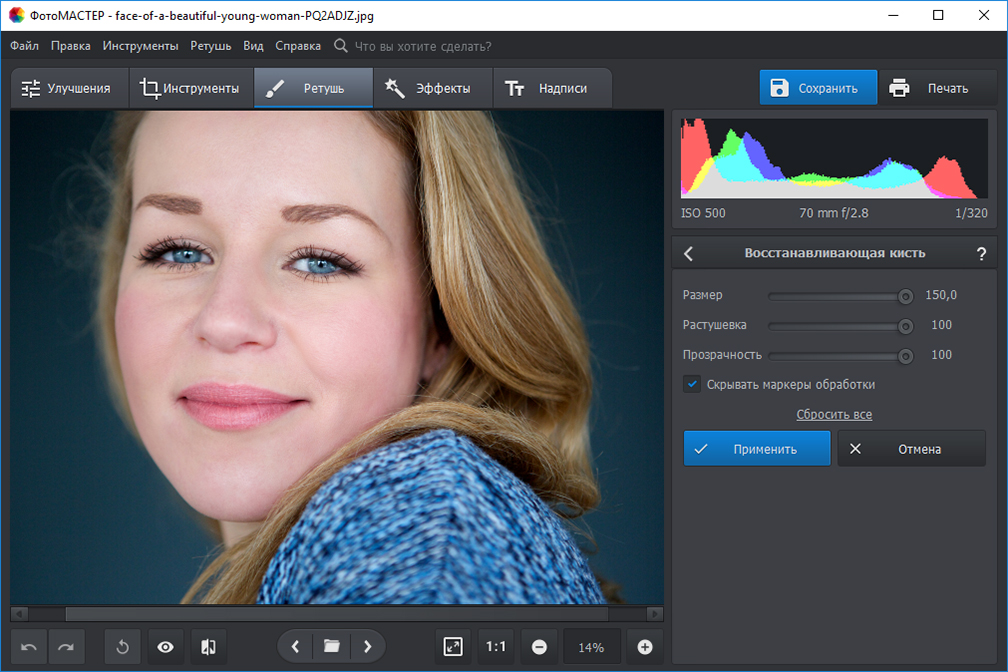The image size is (1008, 672).
Task: Click the search field 'Что вы хотите сделать?'
Action: 423,46
